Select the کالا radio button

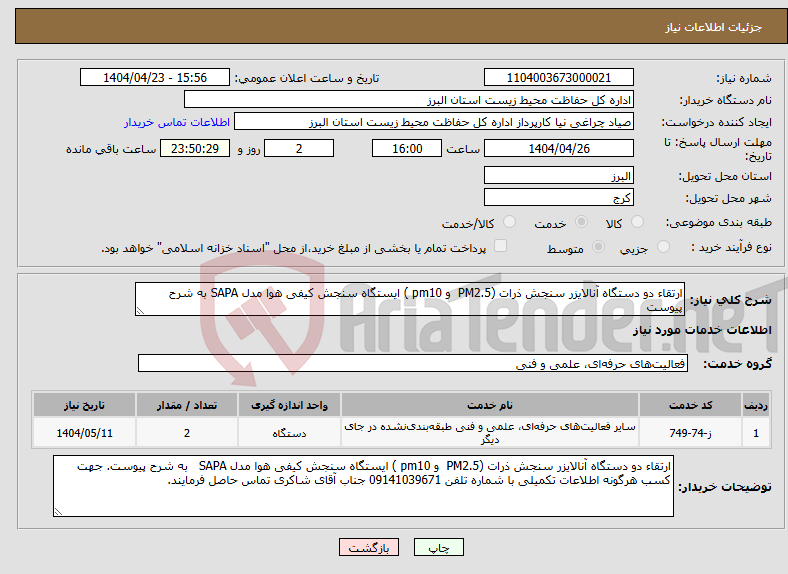pos(637,222)
